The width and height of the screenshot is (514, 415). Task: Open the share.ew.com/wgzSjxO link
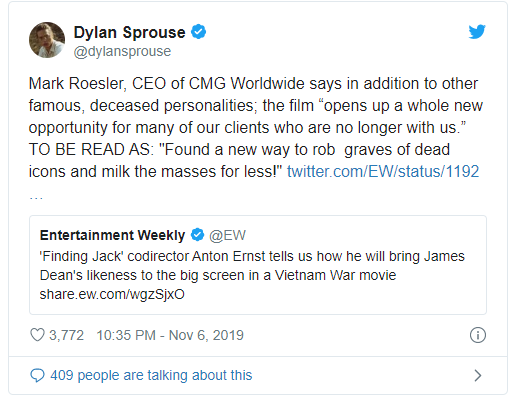click(x=112, y=294)
